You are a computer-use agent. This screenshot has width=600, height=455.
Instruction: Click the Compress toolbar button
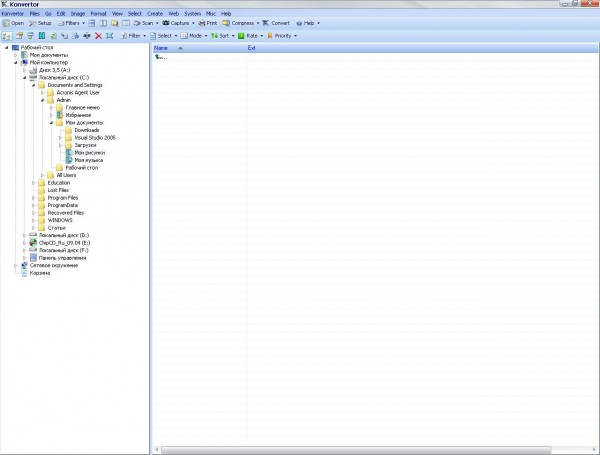click(238, 23)
